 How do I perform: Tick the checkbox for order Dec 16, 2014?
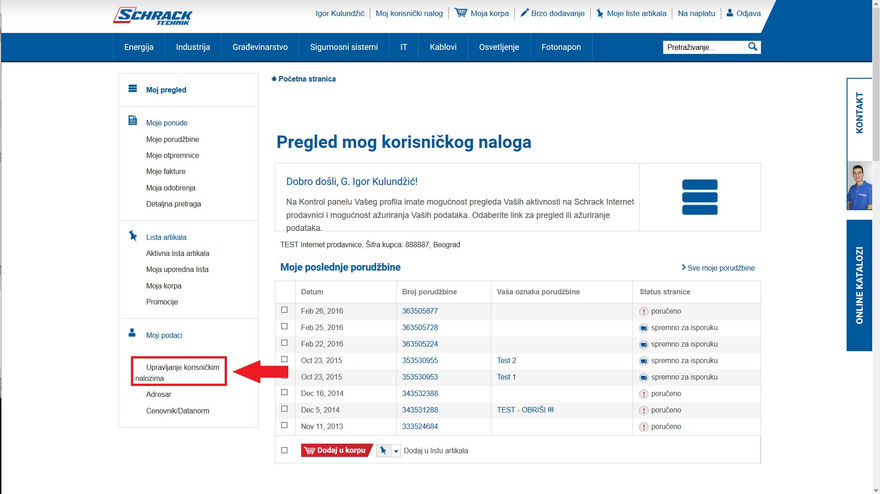pos(285,392)
